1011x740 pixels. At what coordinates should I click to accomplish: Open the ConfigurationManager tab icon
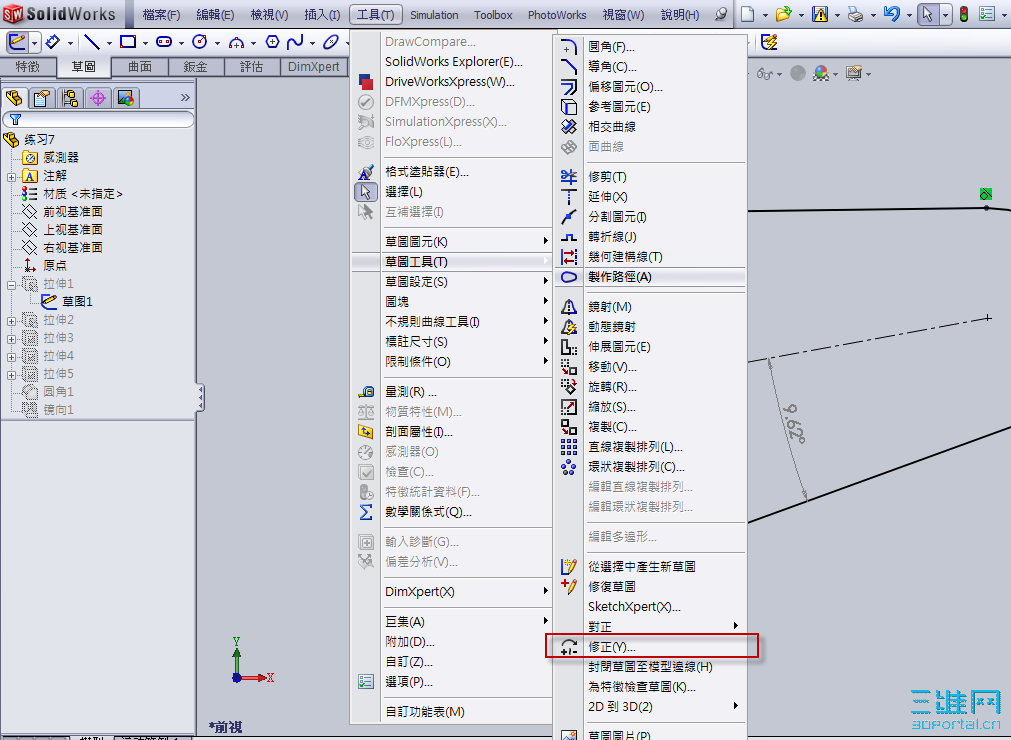pyautogui.click(x=70, y=98)
